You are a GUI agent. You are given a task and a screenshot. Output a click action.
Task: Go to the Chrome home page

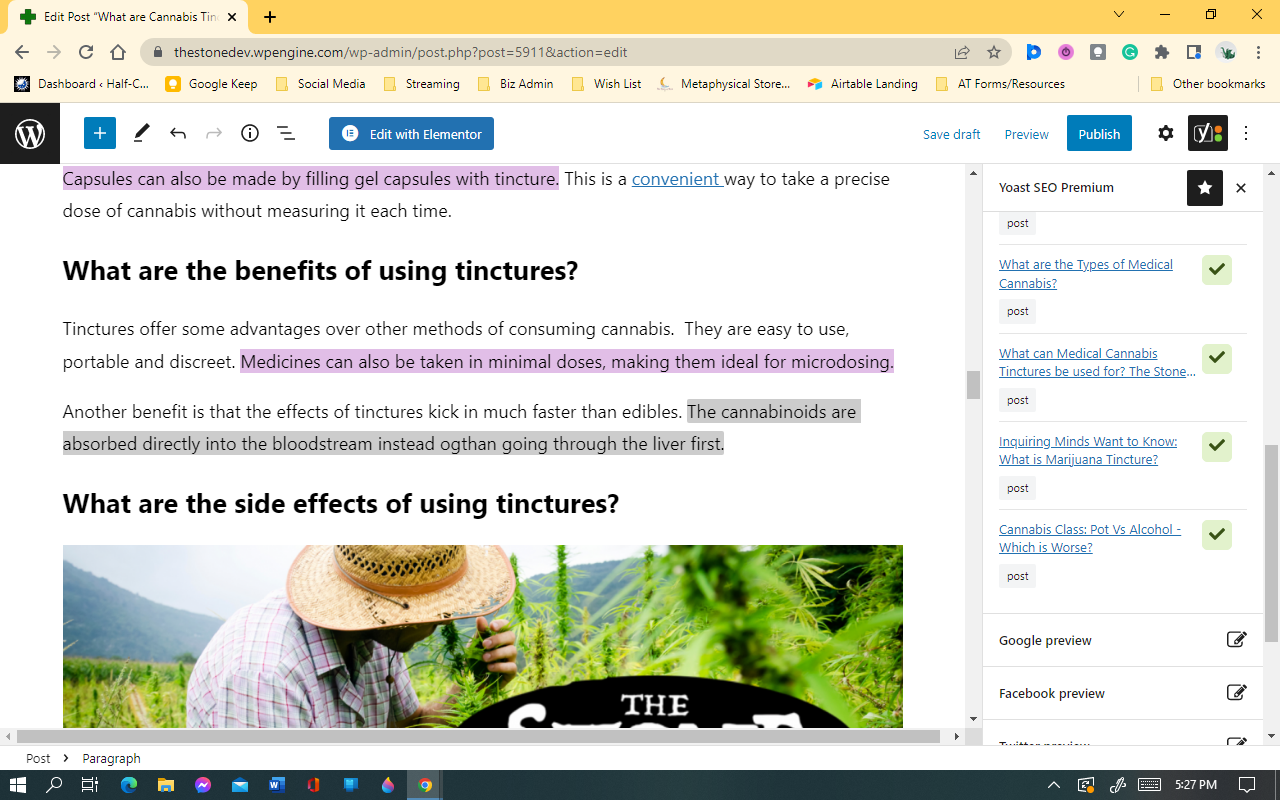click(x=118, y=52)
